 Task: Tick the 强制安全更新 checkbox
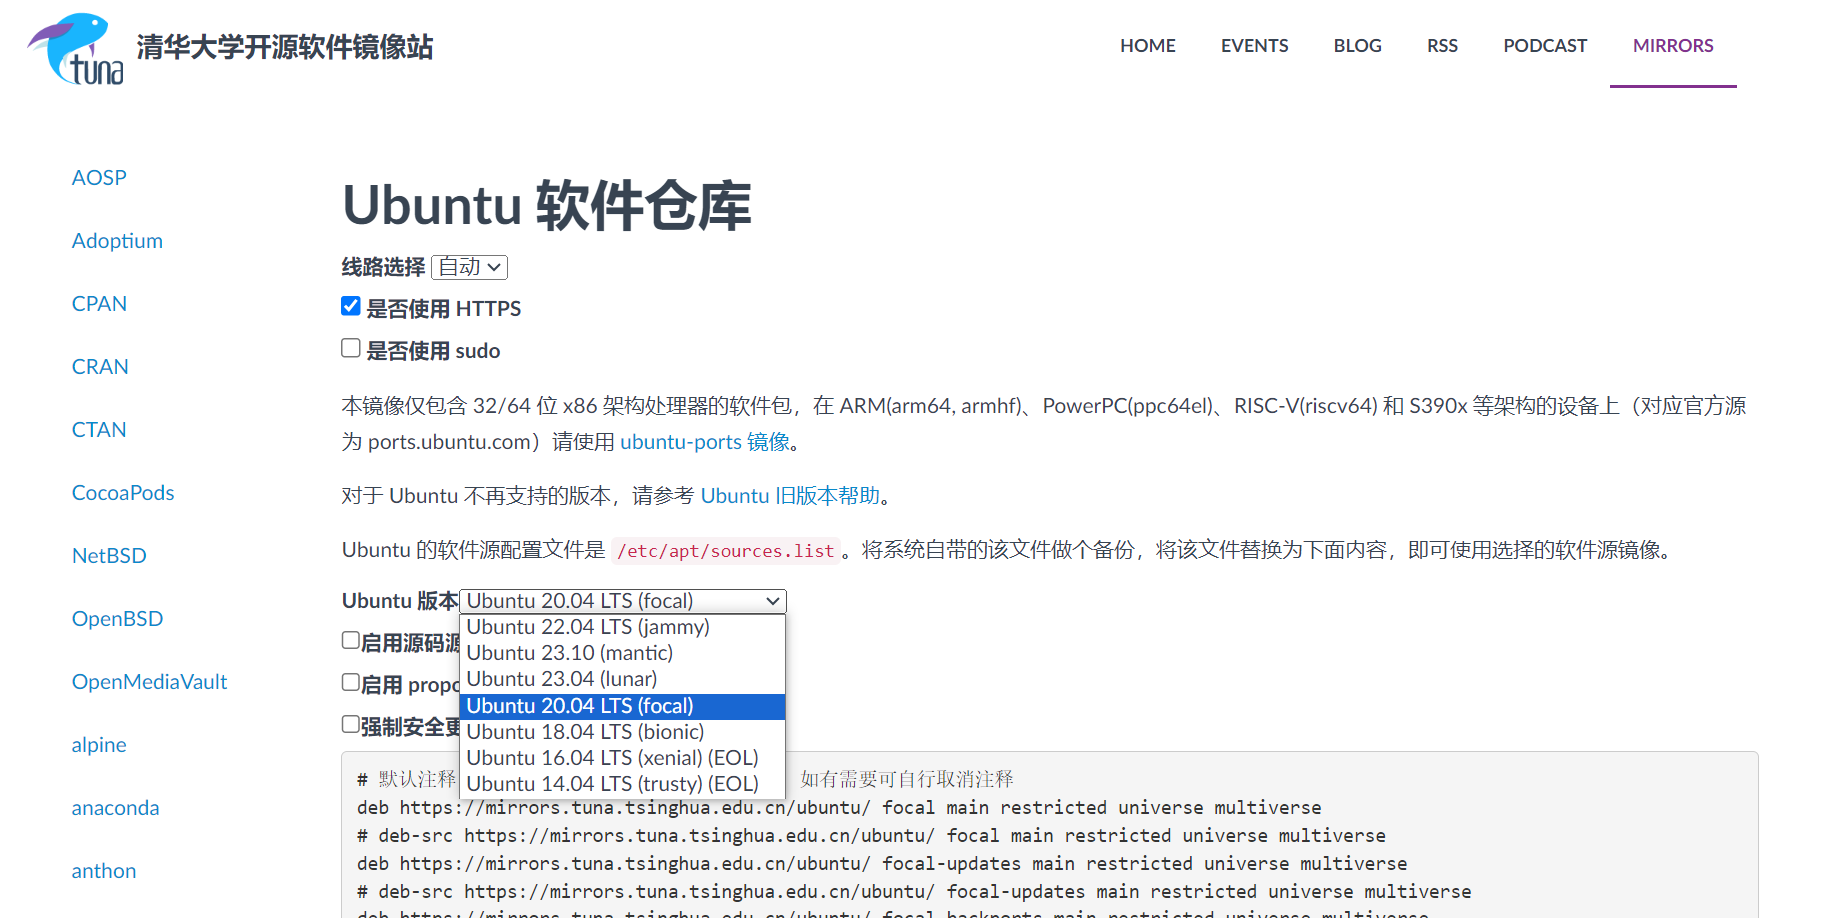pos(351,725)
